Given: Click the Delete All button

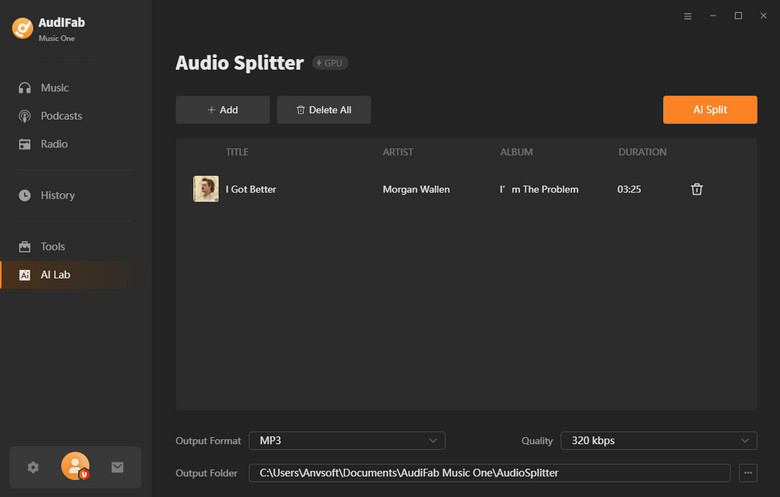Looking at the screenshot, I should (324, 110).
